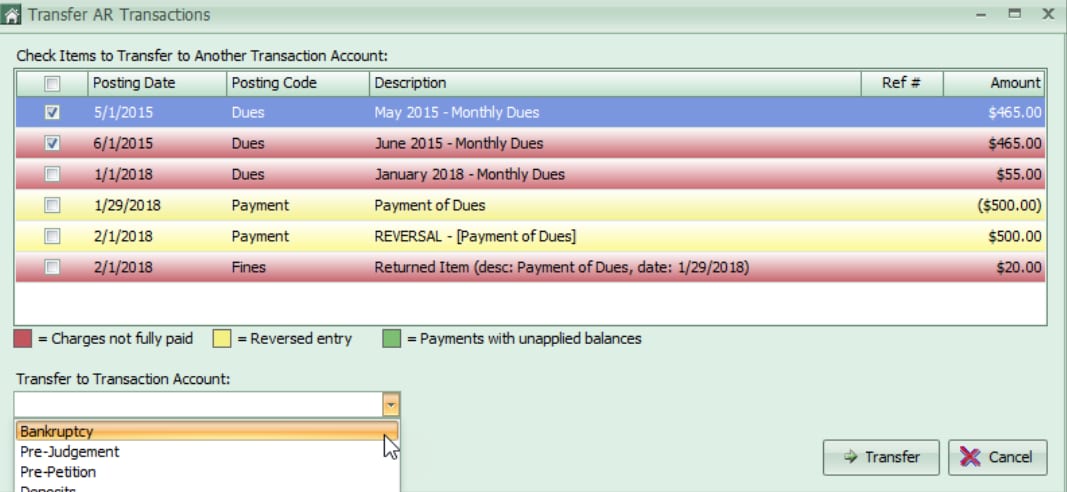The width and height of the screenshot is (1067, 492).
Task: Choose Pre-Petition from the account list
Action: 206,472
